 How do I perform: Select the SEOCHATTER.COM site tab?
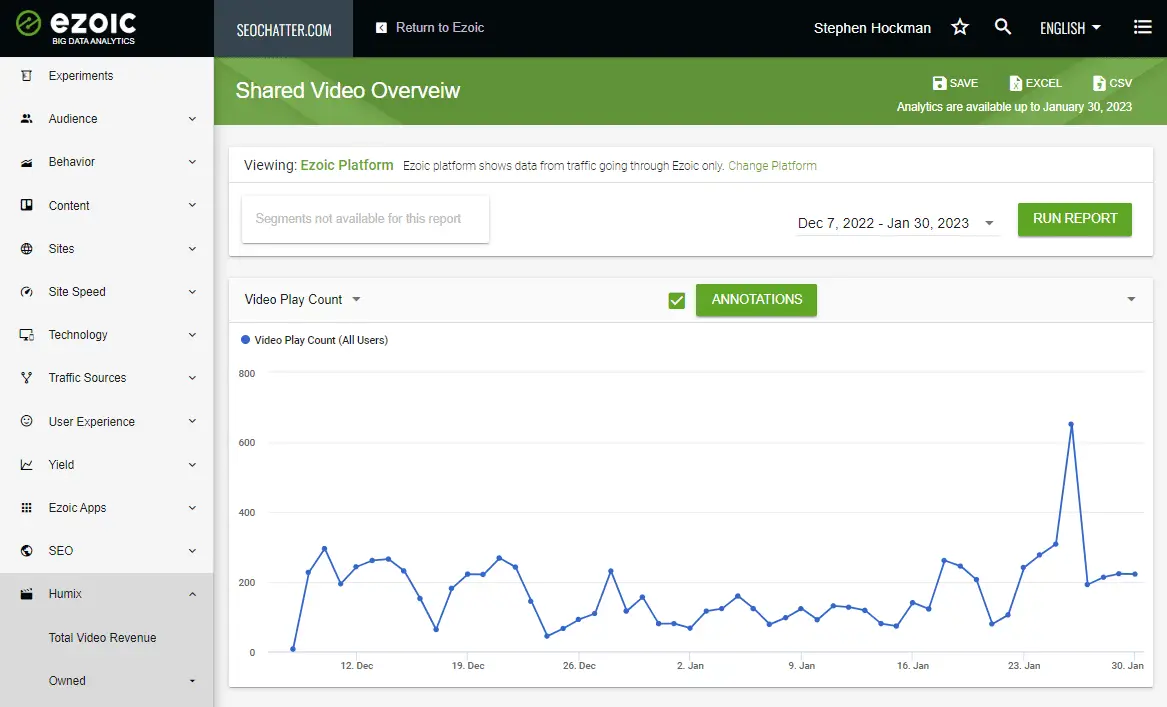[x=284, y=28]
